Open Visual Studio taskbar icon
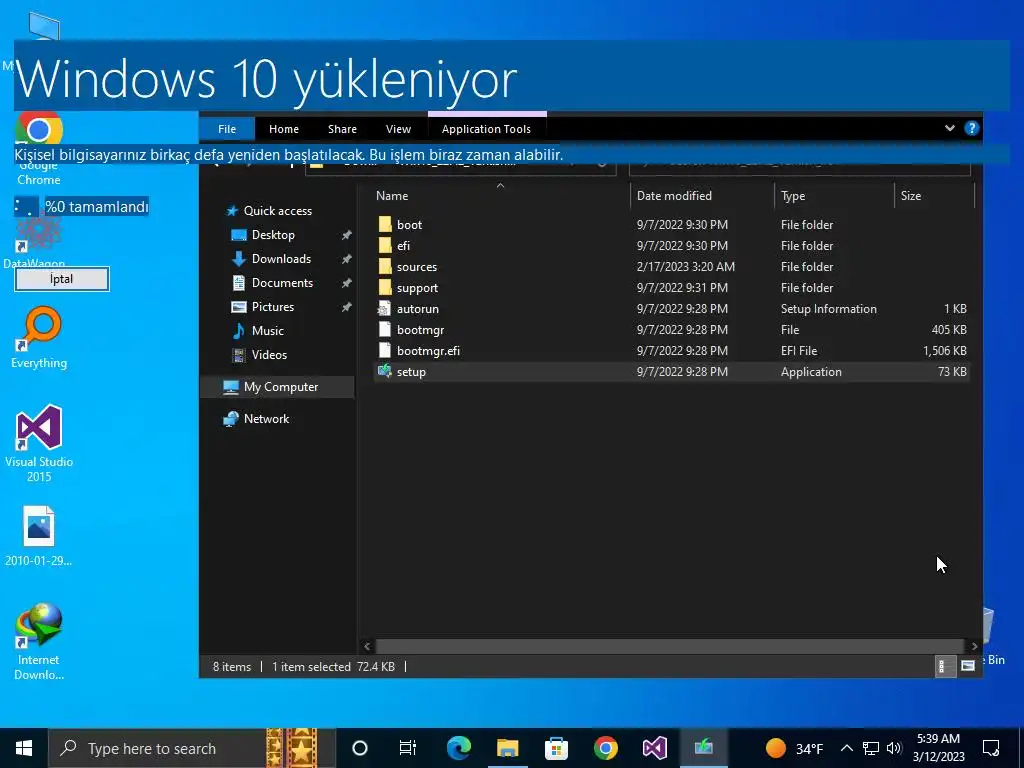This screenshot has height=768, width=1024. point(654,748)
